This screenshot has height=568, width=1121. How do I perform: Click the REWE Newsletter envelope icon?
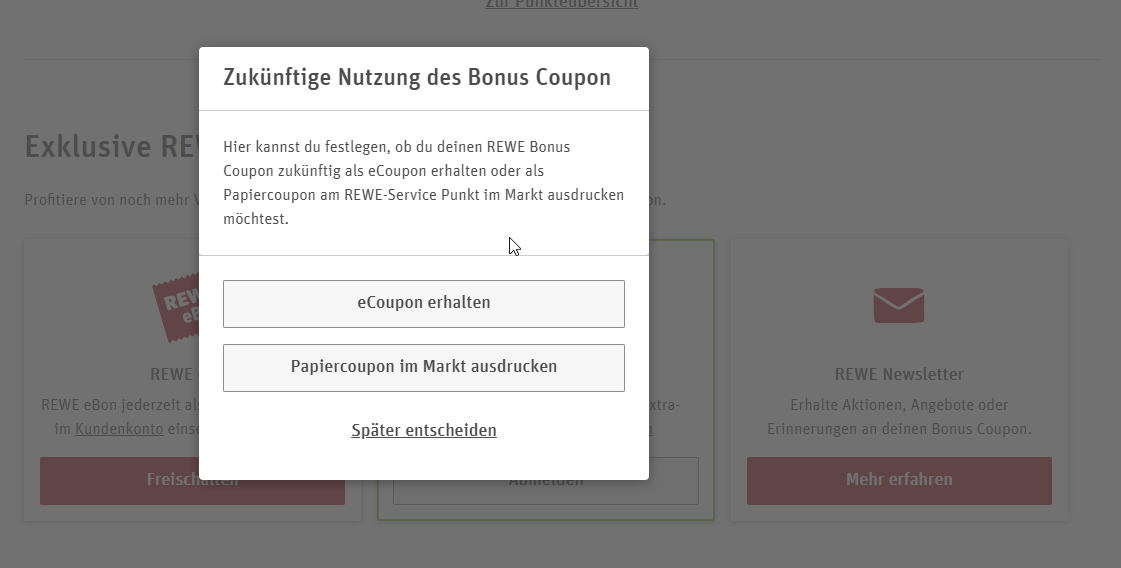click(x=899, y=305)
